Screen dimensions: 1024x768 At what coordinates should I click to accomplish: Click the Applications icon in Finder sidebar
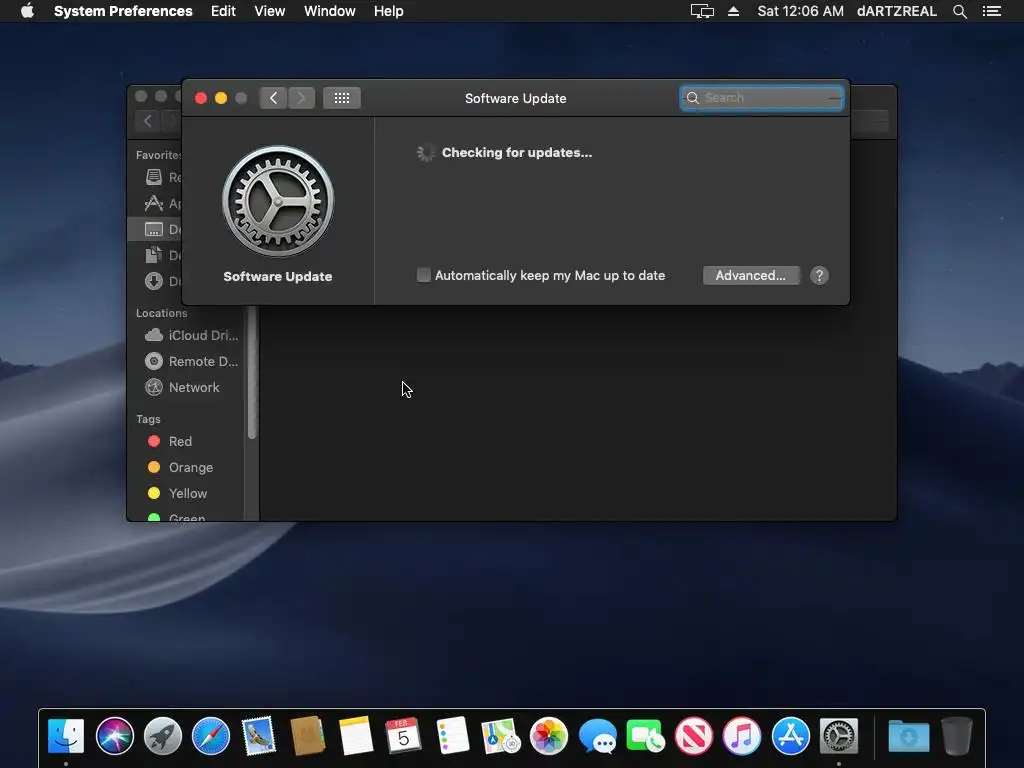(153, 203)
